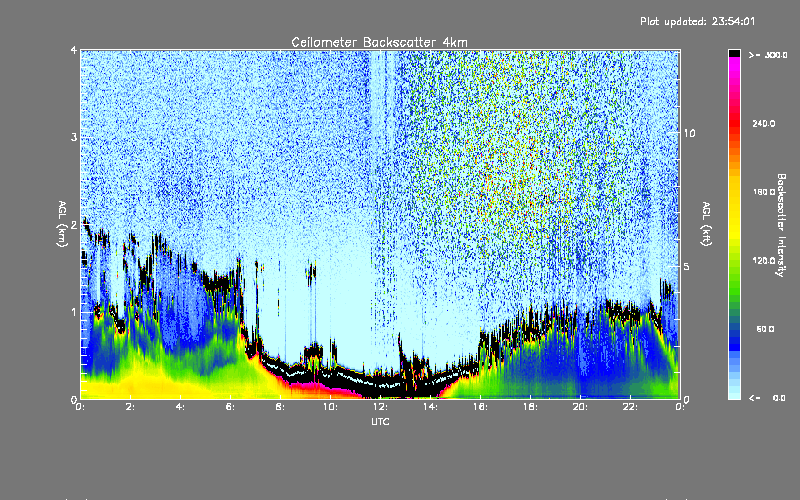Click the 4 km tick label
Viewport: 800px width, 500px height.
(74, 50)
